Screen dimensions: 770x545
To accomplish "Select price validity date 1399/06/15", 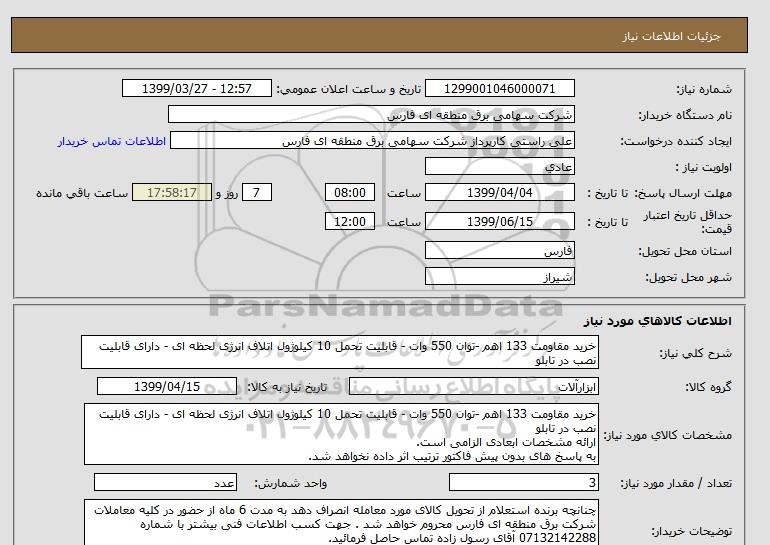I will 499,221.
